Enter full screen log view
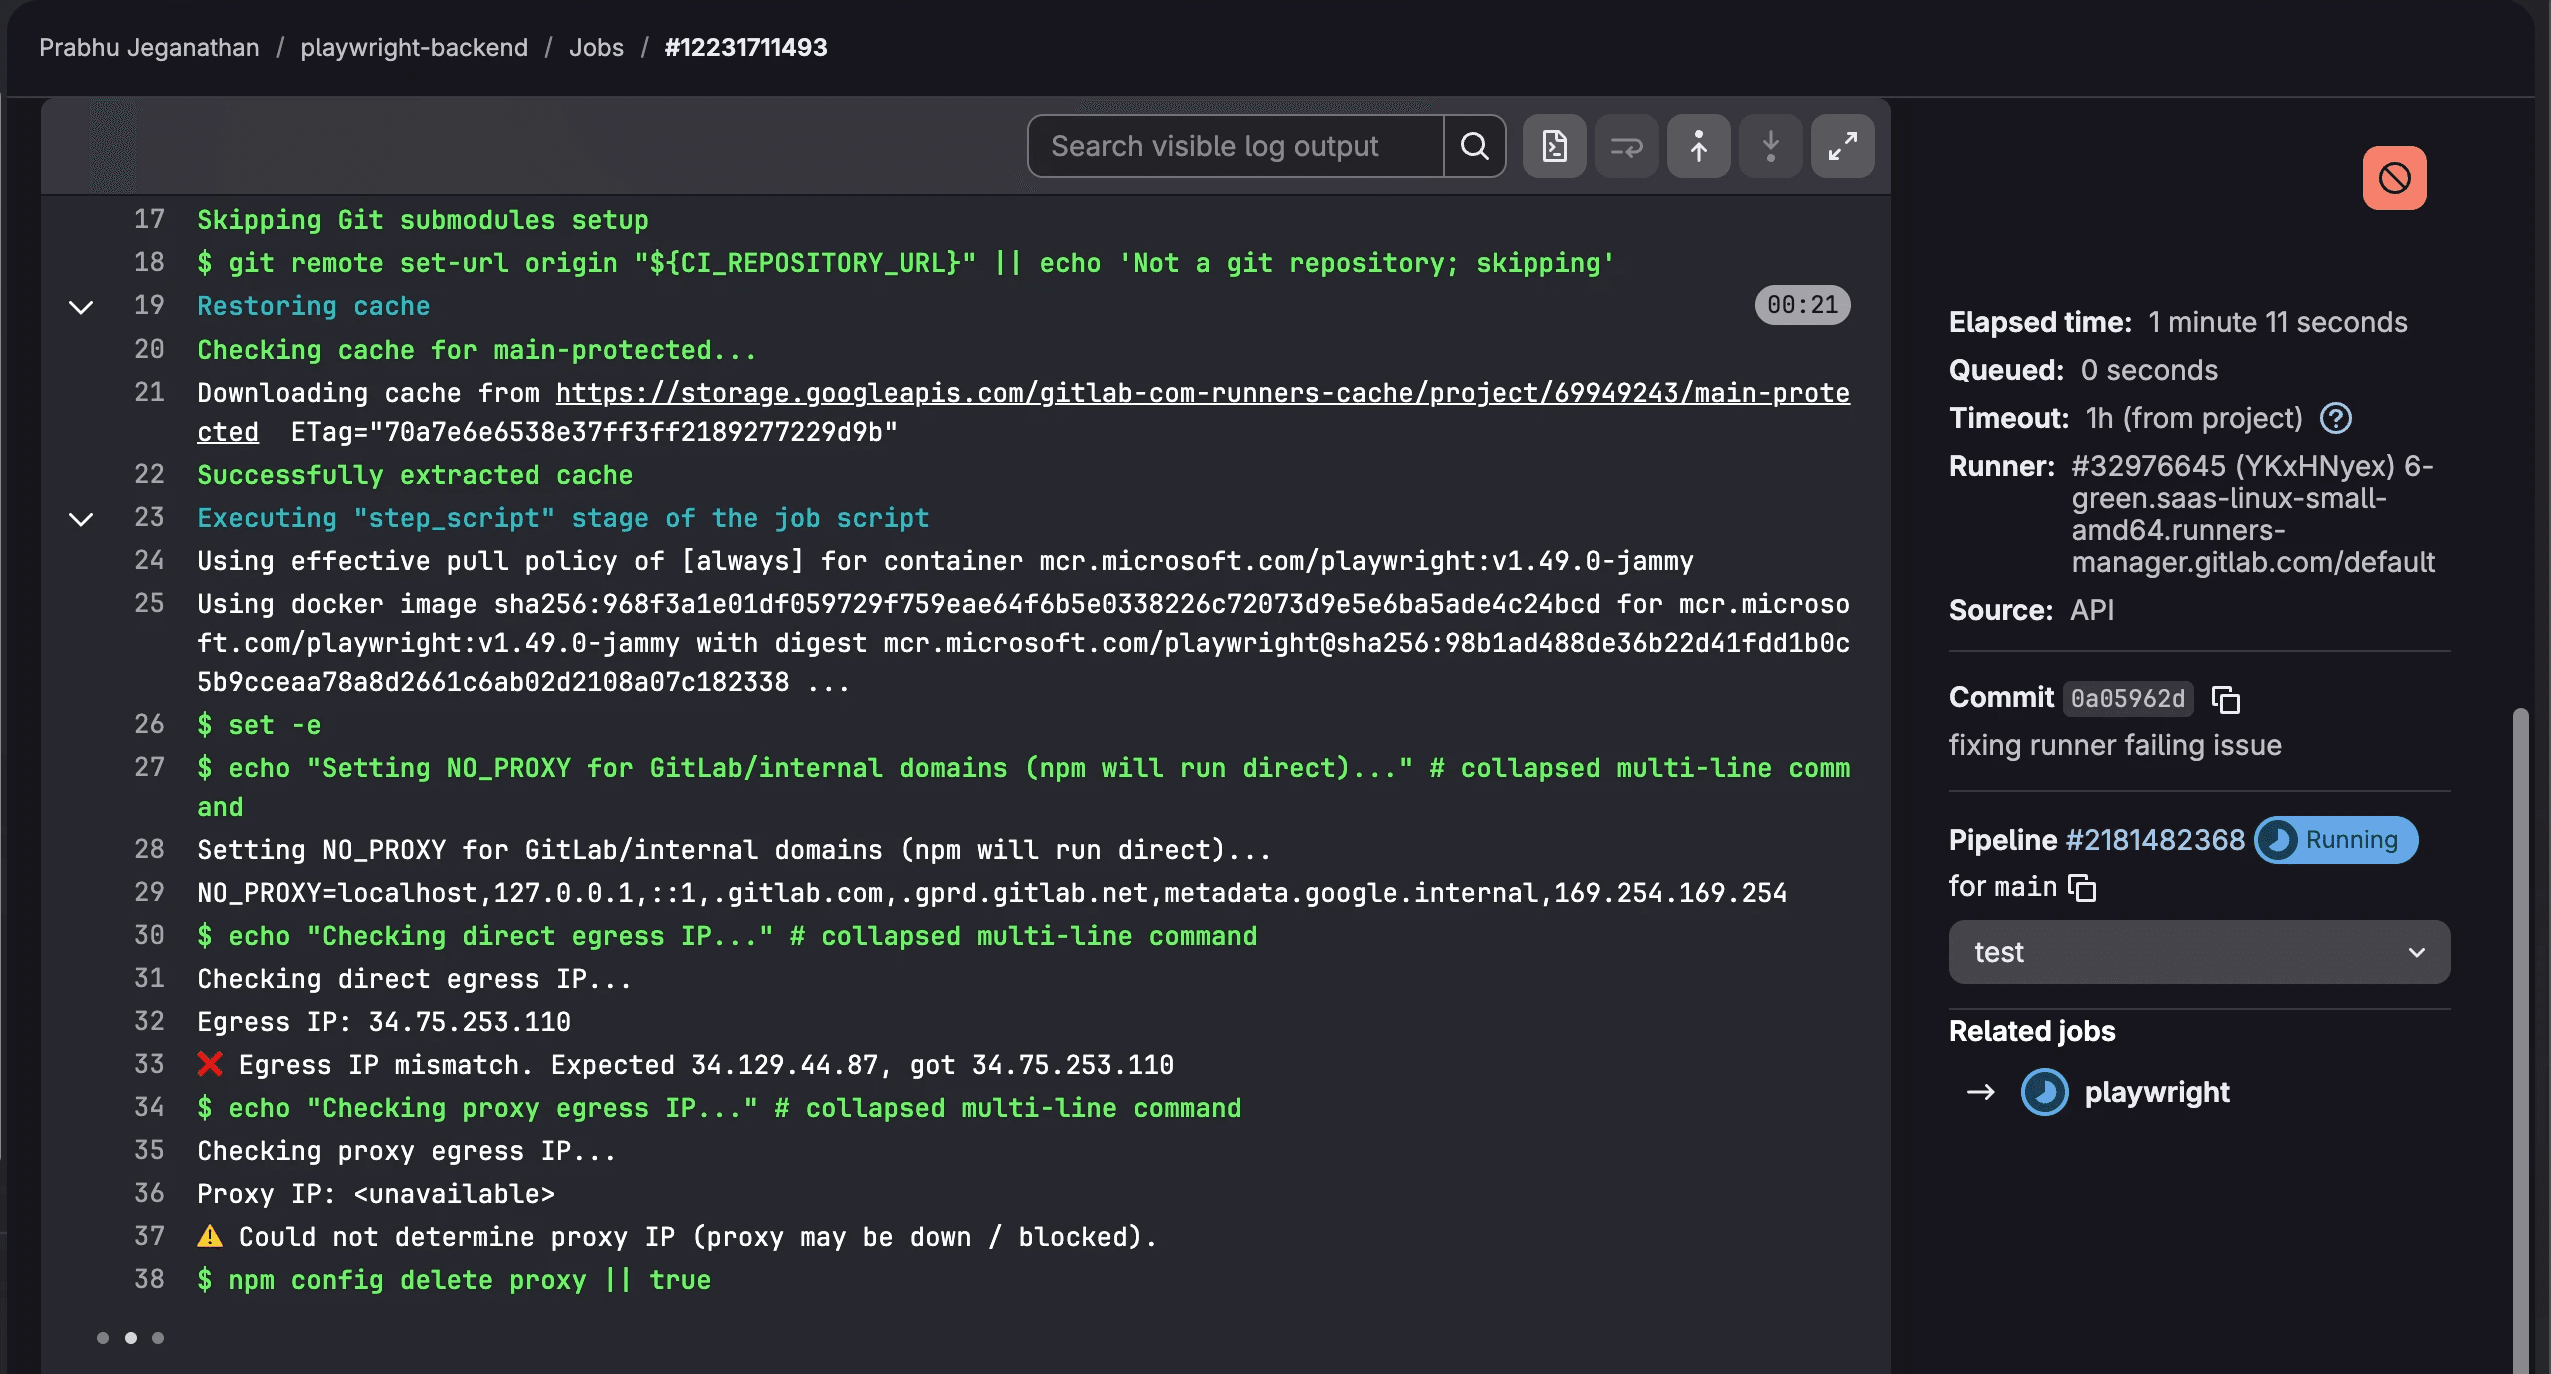 coord(1842,146)
